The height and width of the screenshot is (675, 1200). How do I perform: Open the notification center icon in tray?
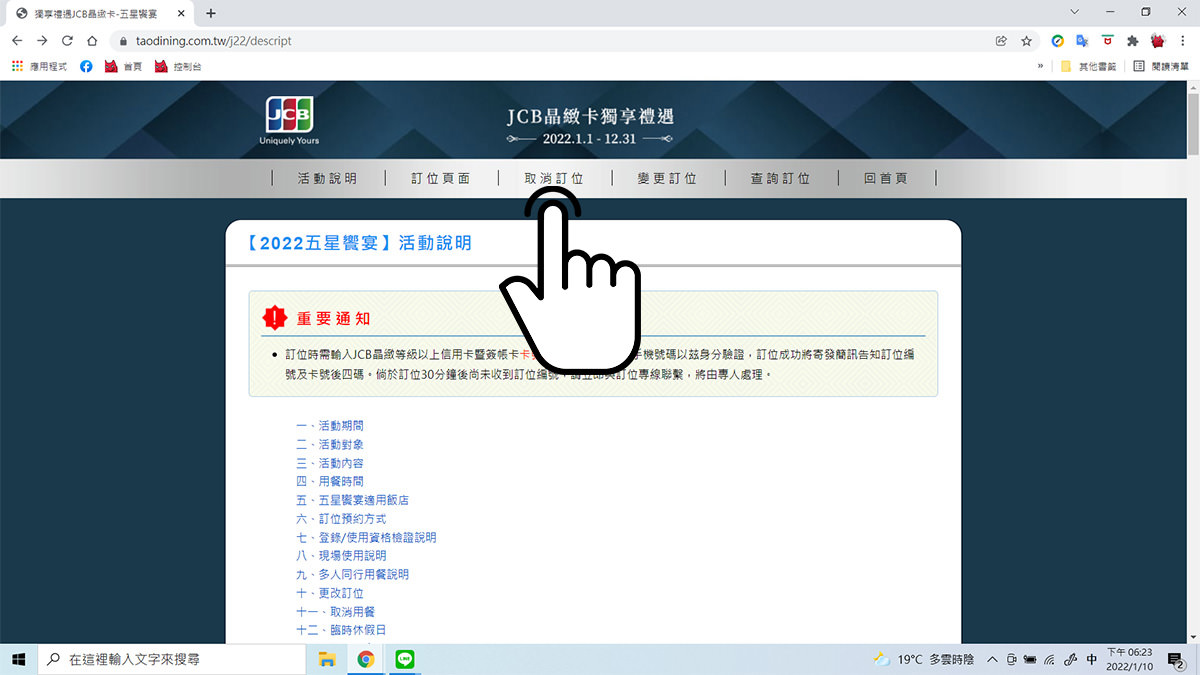[x=1176, y=659]
